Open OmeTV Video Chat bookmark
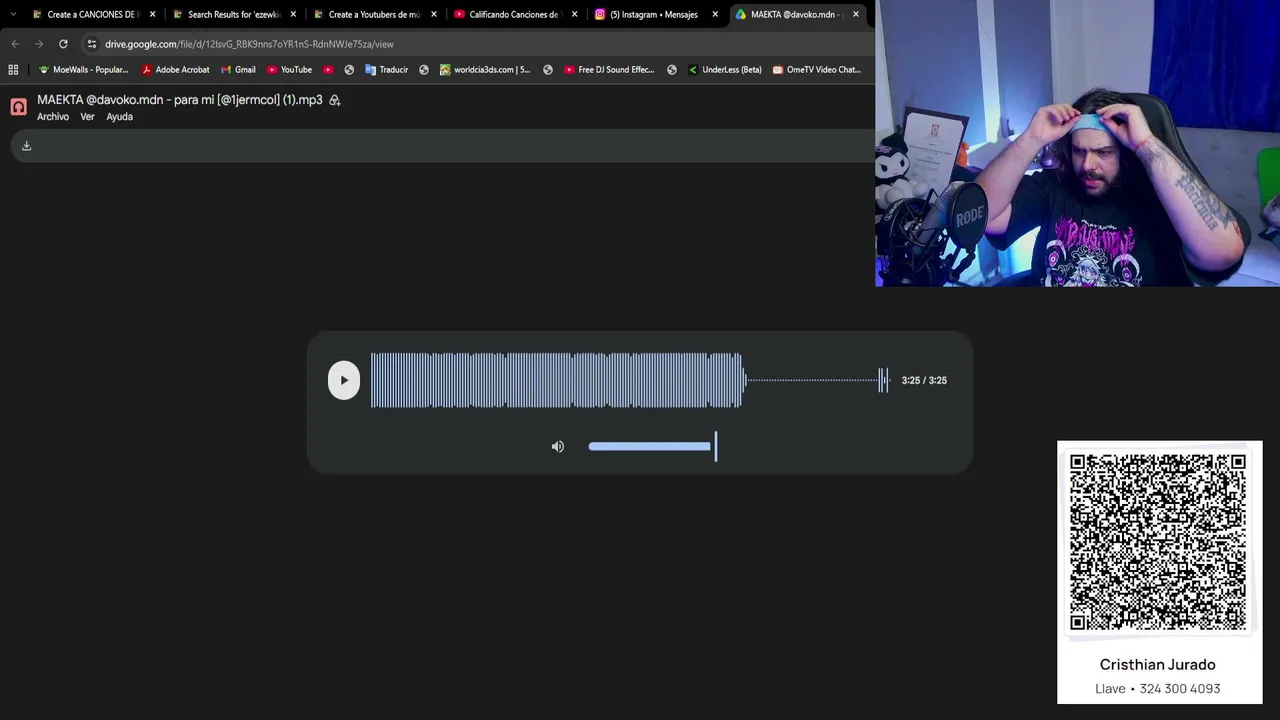The image size is (1280, 720). coord(816,70)
